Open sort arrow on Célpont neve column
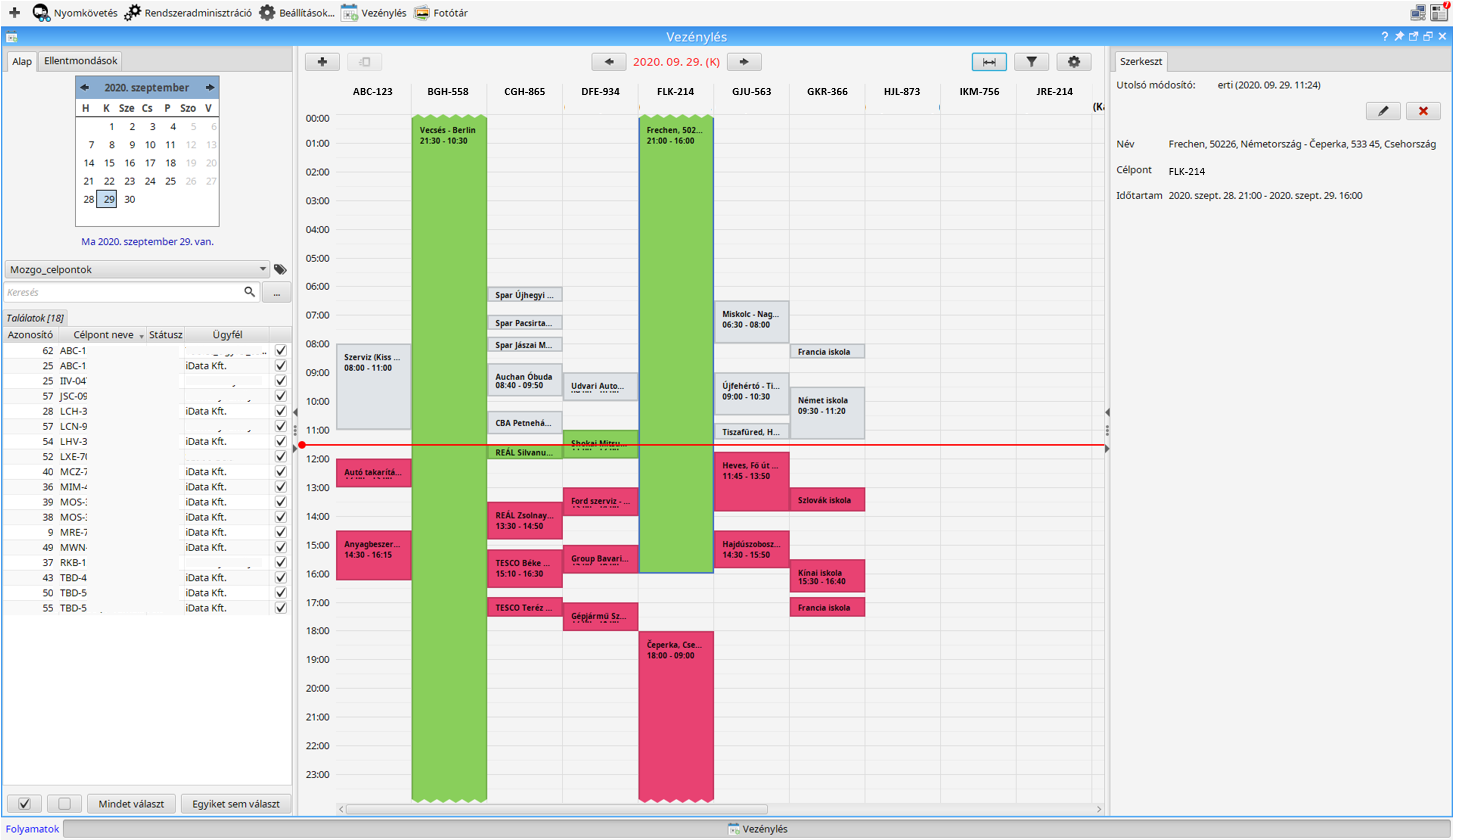Screen dimensions: 1457x840 [141, 336]
